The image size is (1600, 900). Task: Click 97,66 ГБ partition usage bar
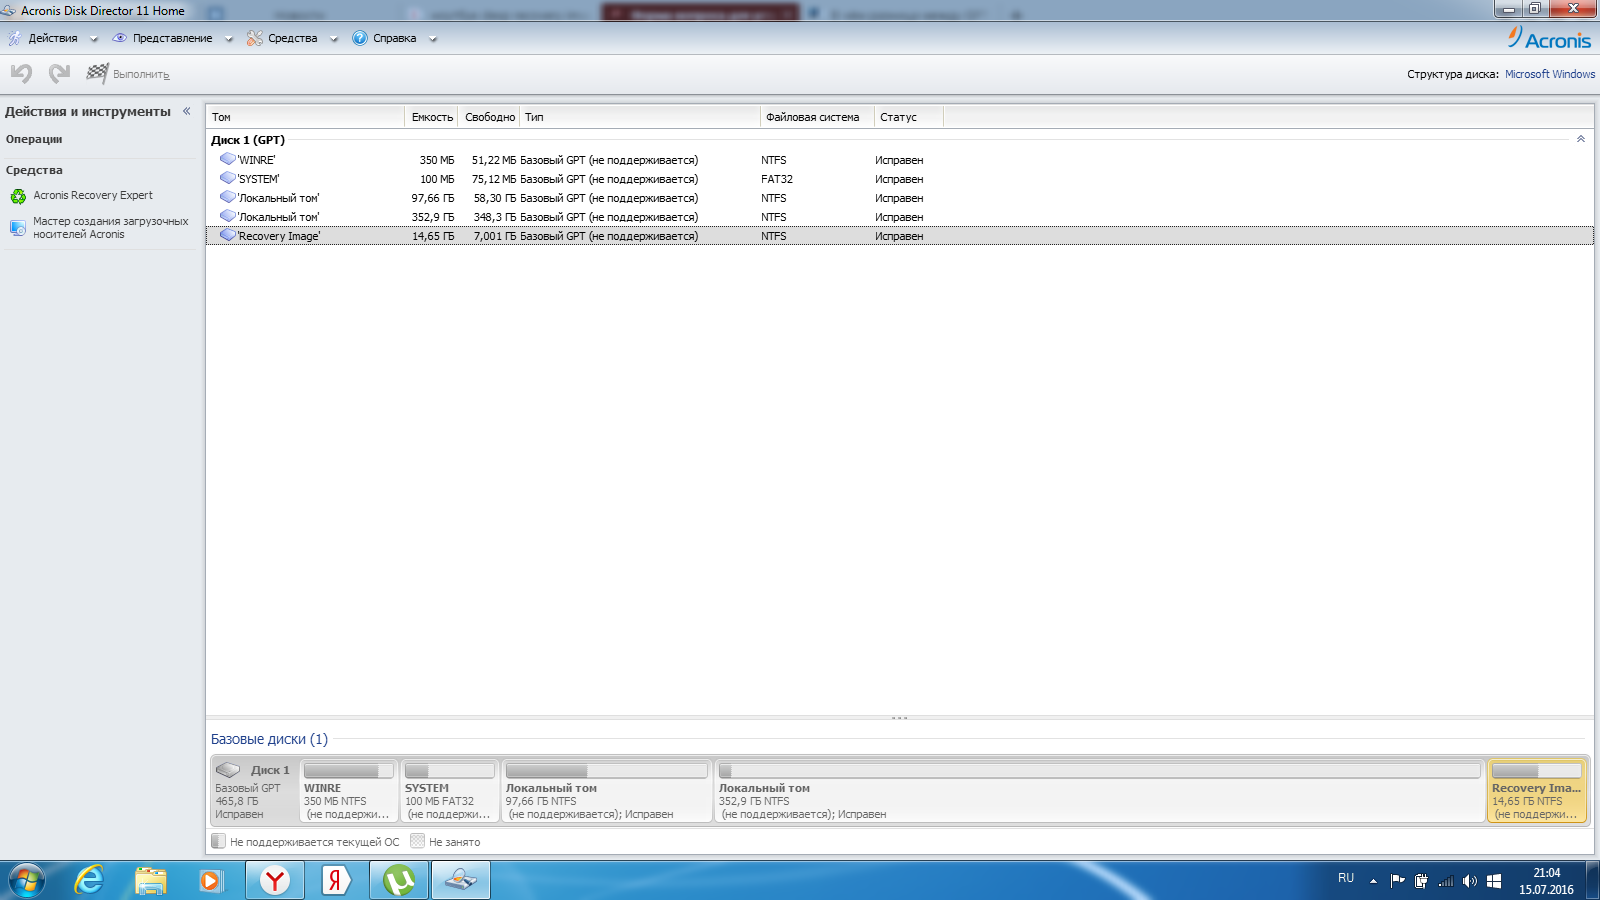pyautogui.click(x=606, y=771)
